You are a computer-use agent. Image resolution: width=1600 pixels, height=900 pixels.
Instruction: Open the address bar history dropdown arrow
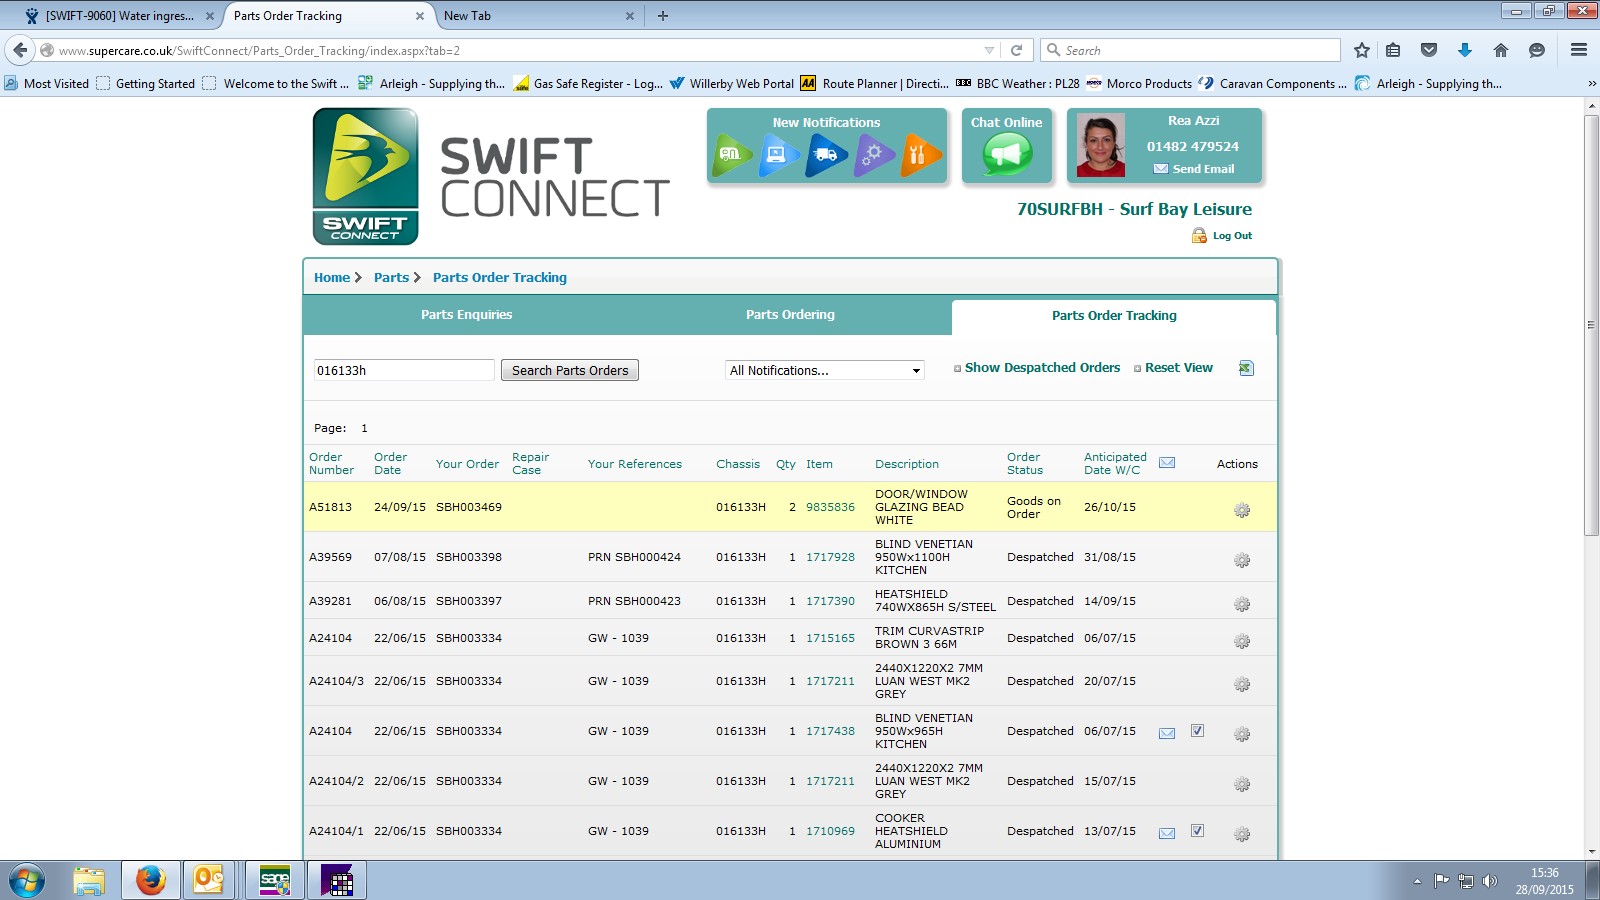coord(989,50)
